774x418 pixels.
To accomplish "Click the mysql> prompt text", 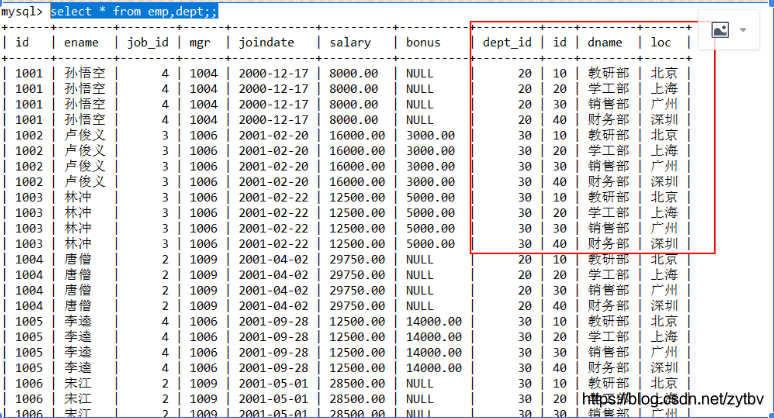I will [x=22, y=11].
